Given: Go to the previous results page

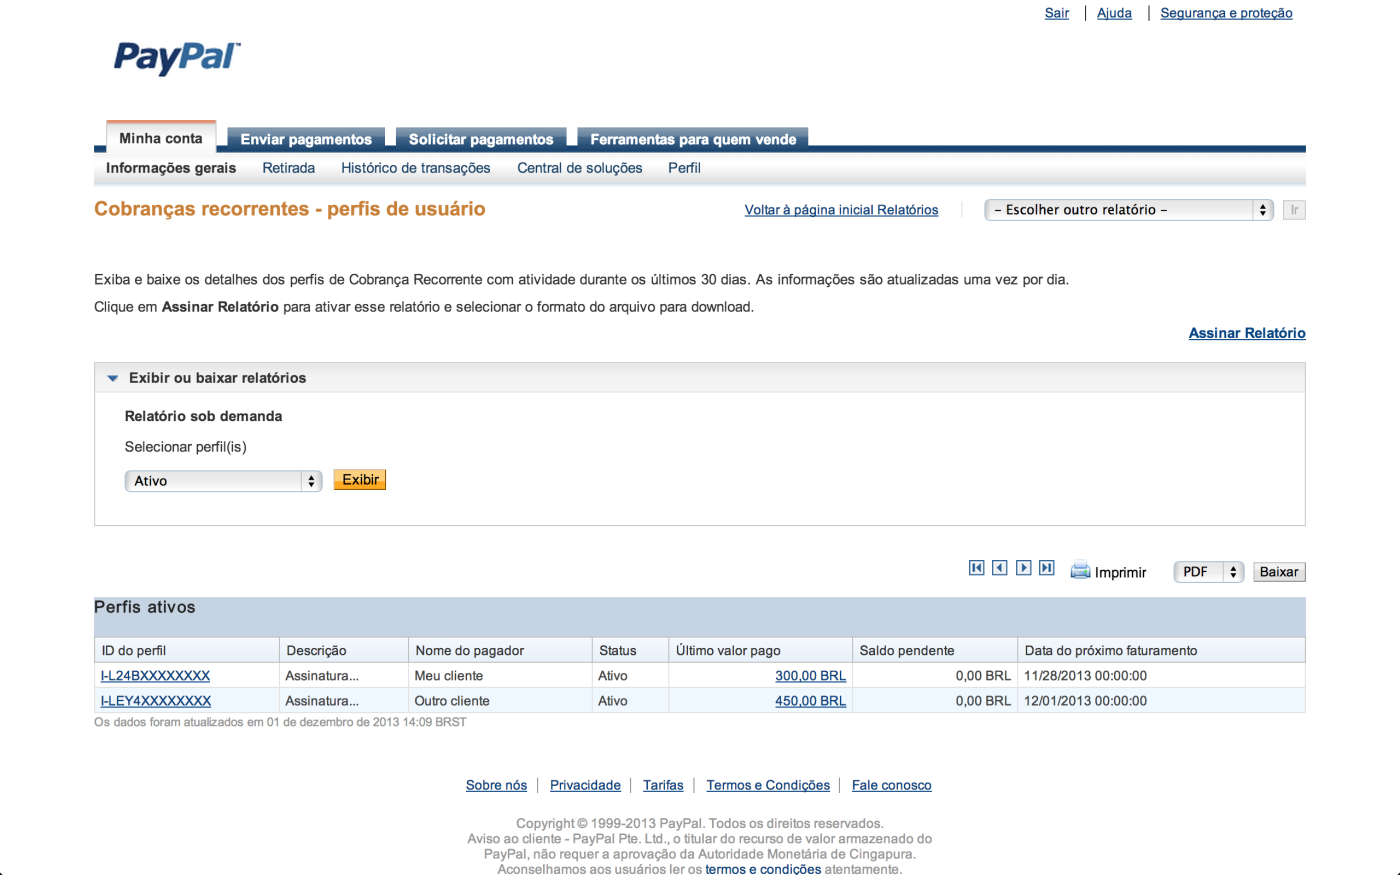Looking at the screenshot, I should tap(999, 568).
